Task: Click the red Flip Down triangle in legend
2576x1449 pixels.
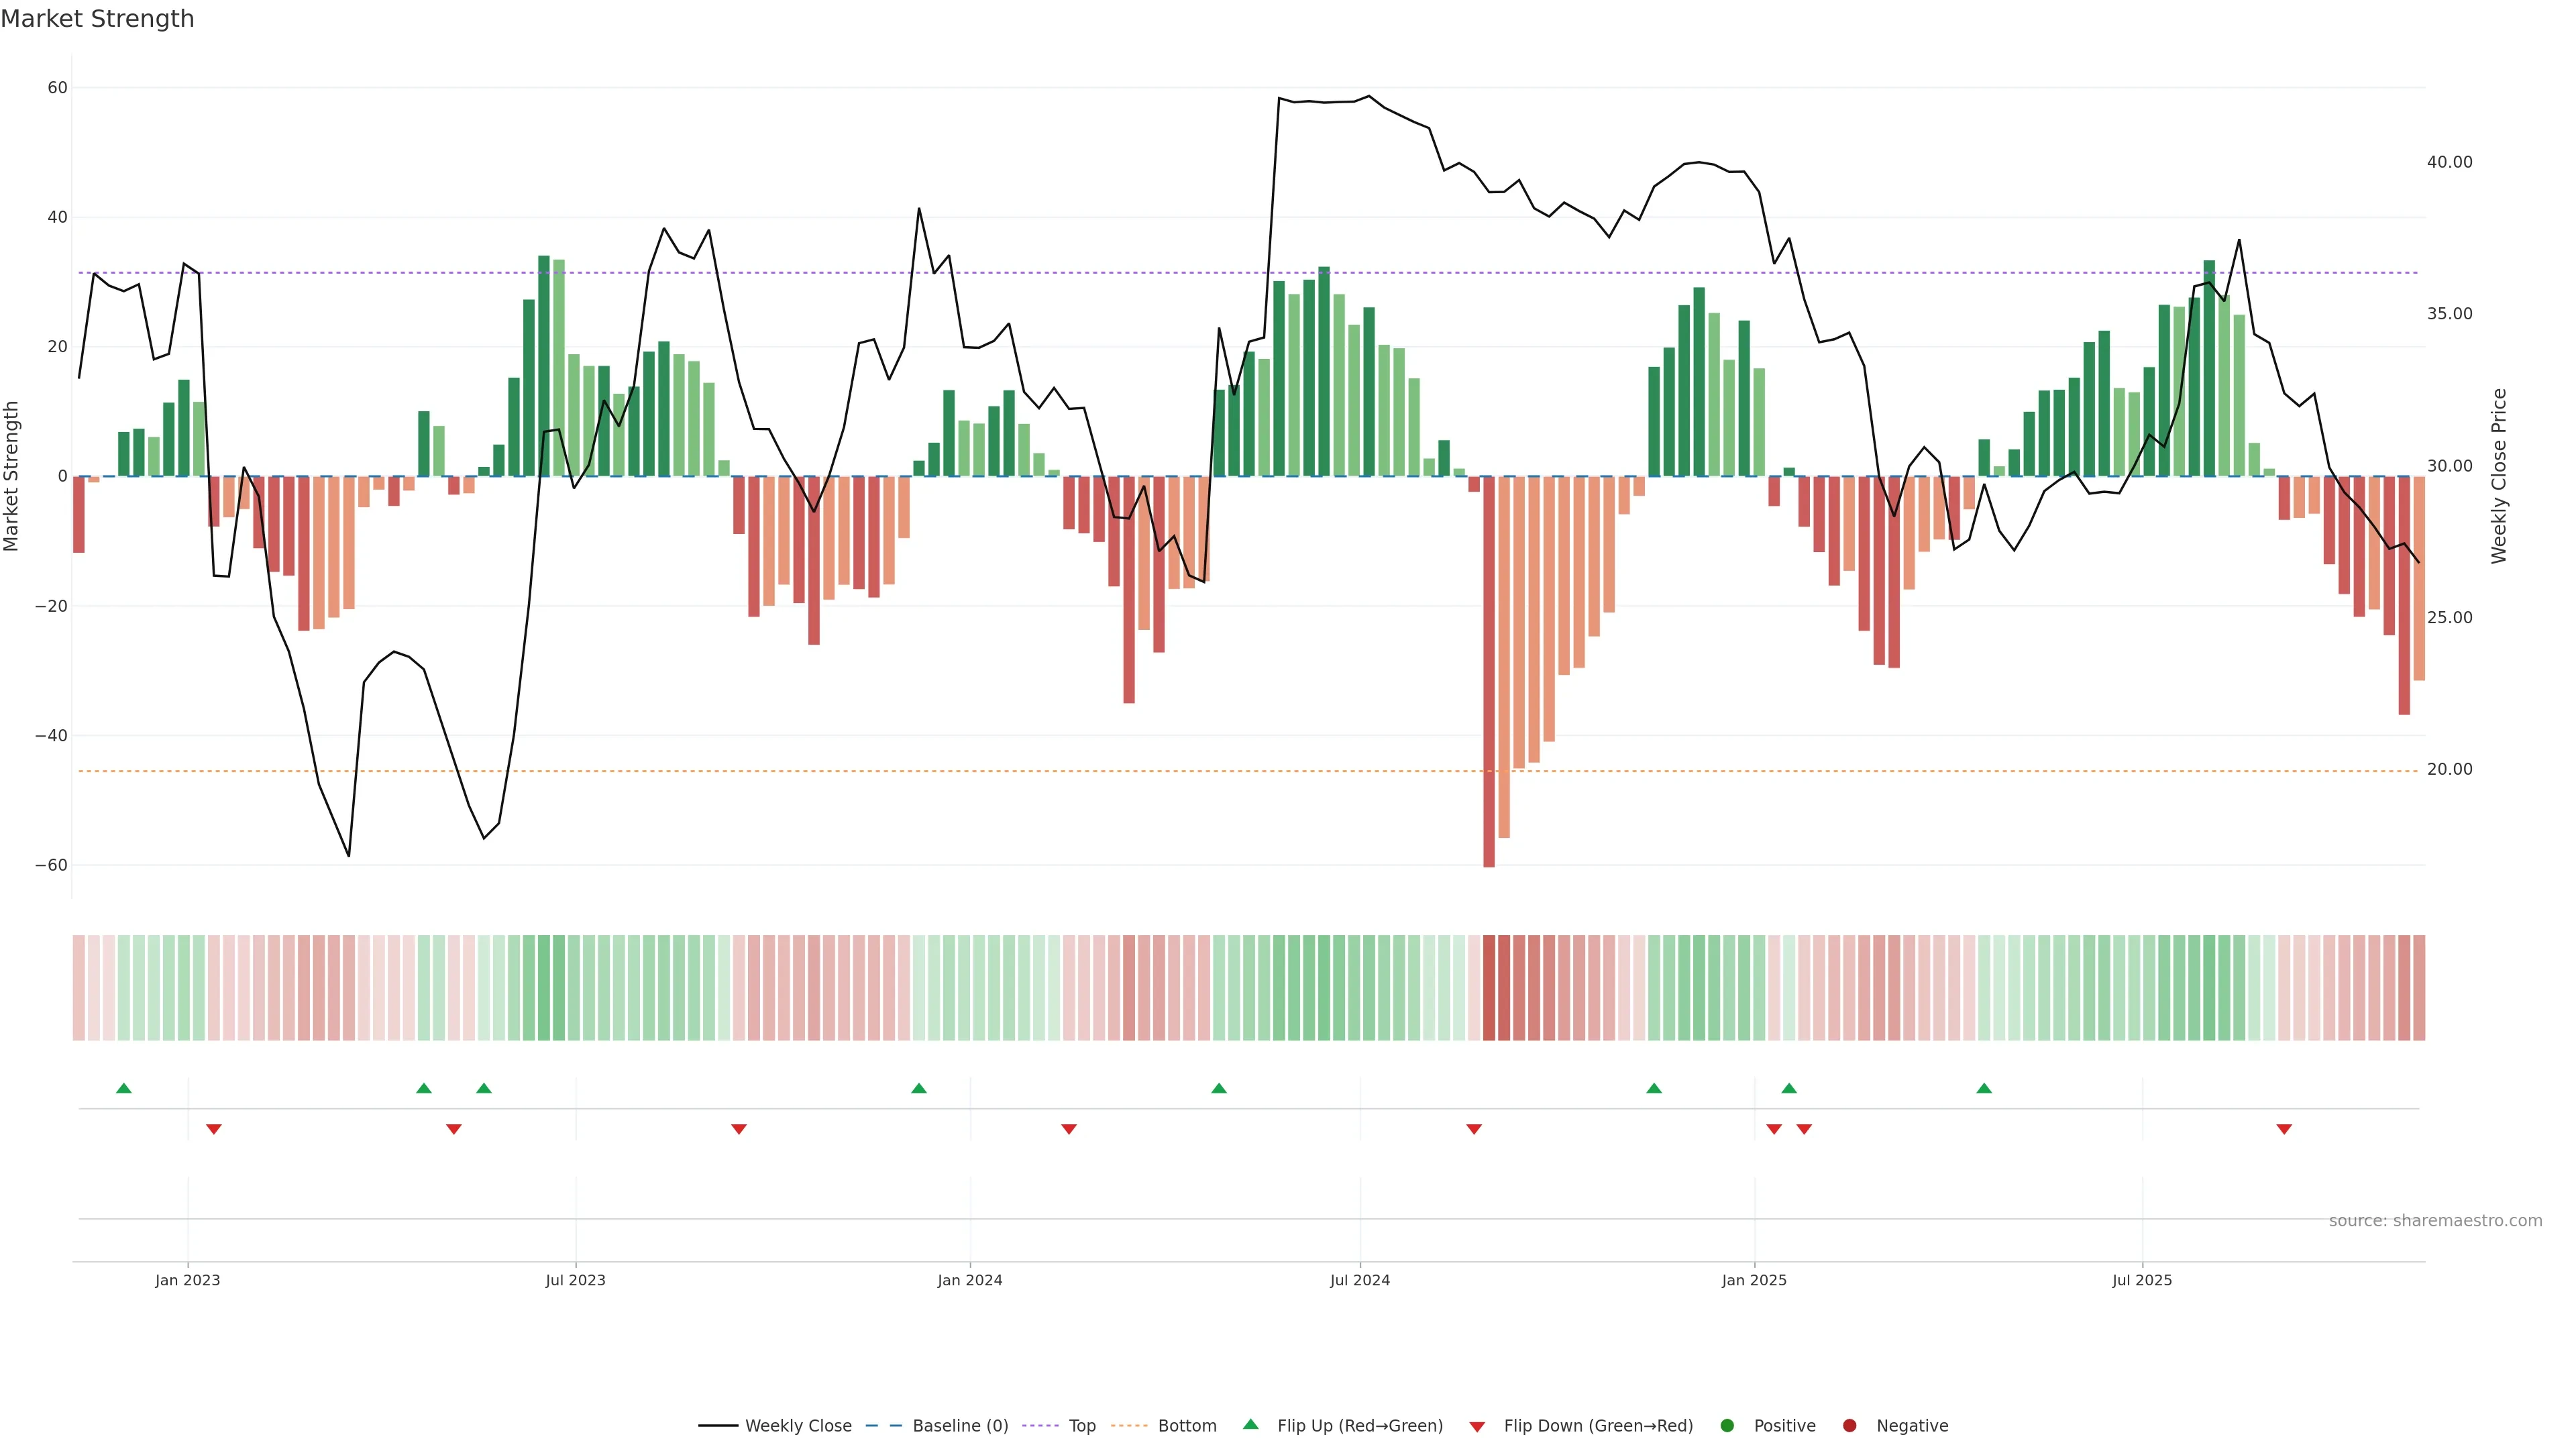Action: click(1477, 1427)
